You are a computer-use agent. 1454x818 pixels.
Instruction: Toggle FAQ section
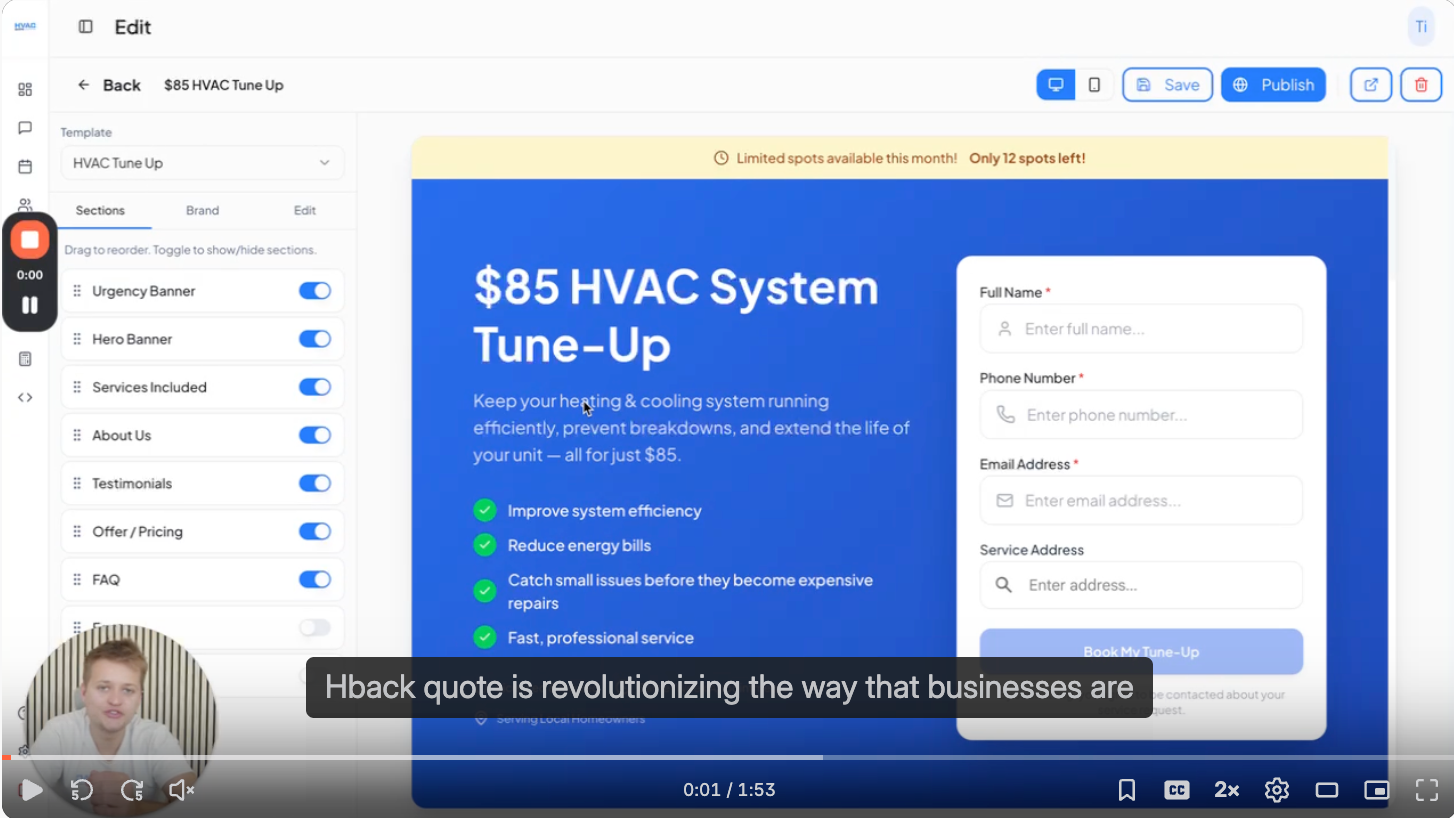315,579
